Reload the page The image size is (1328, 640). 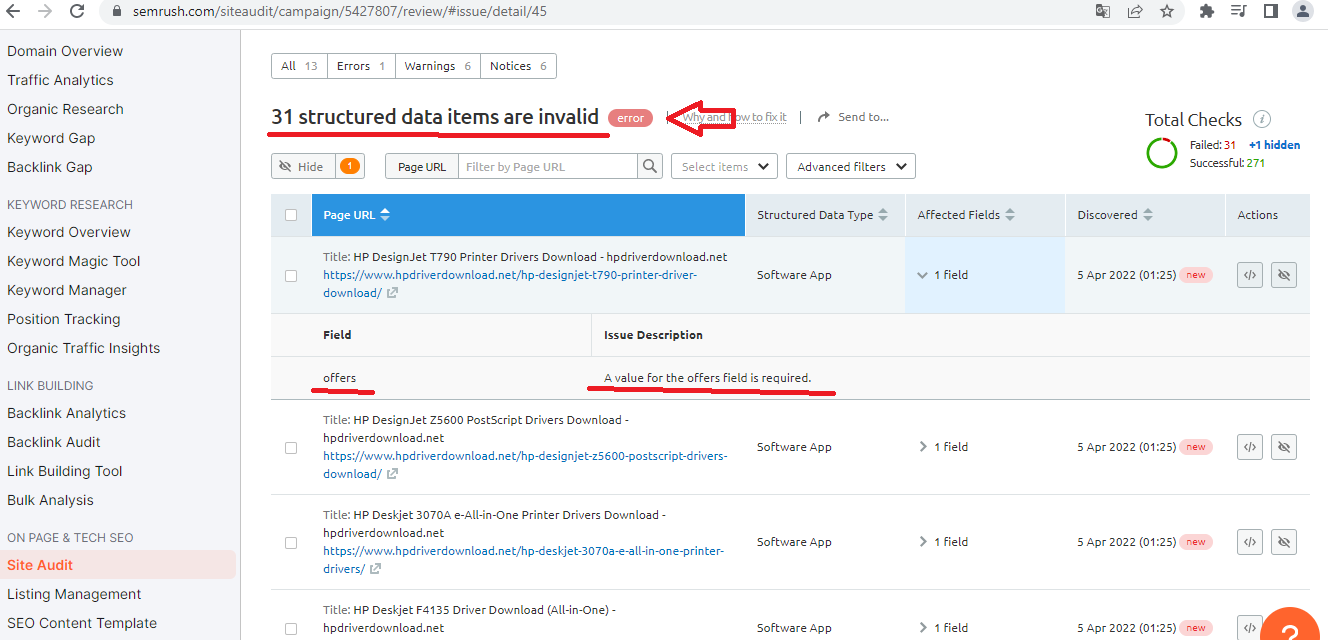(77, 12)
